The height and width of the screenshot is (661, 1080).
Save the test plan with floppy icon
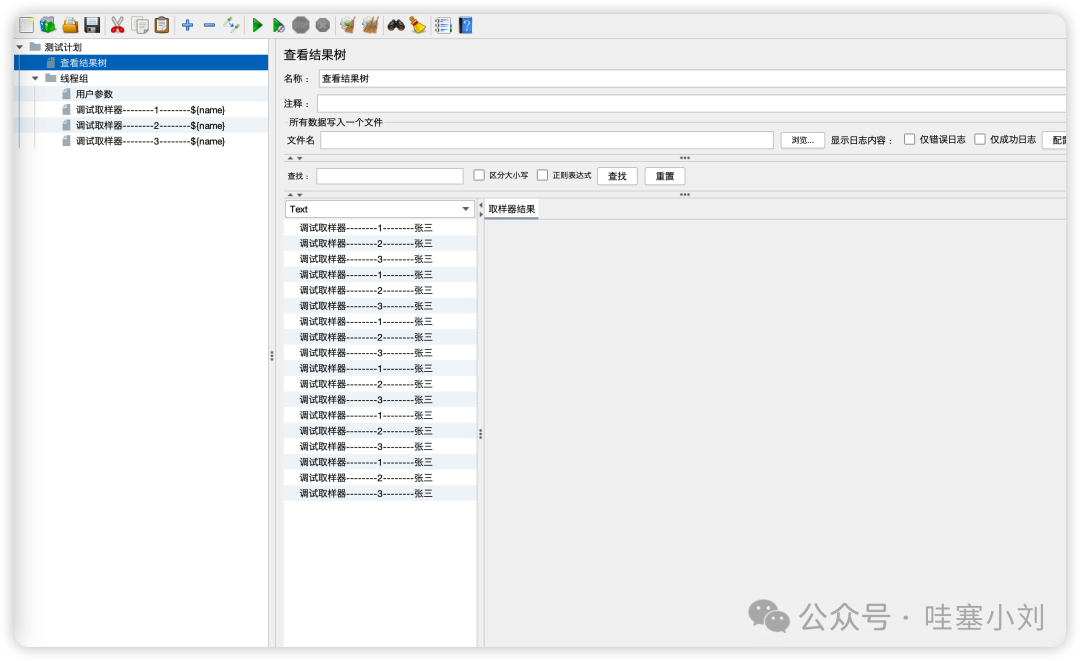pos(92,25)
